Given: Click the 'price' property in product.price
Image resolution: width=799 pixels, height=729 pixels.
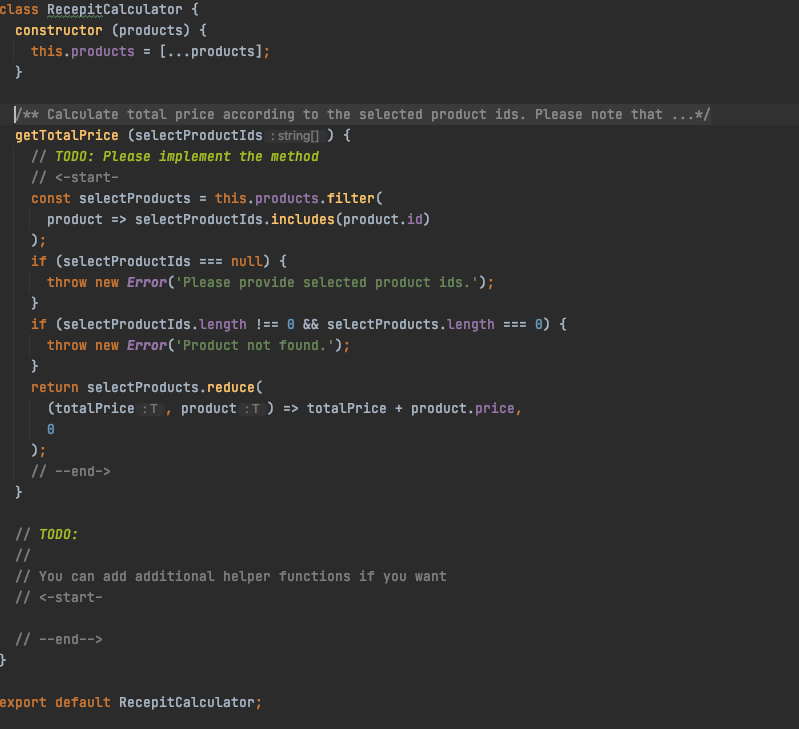Looking at the screenshot, I should (x=494, y=409).
